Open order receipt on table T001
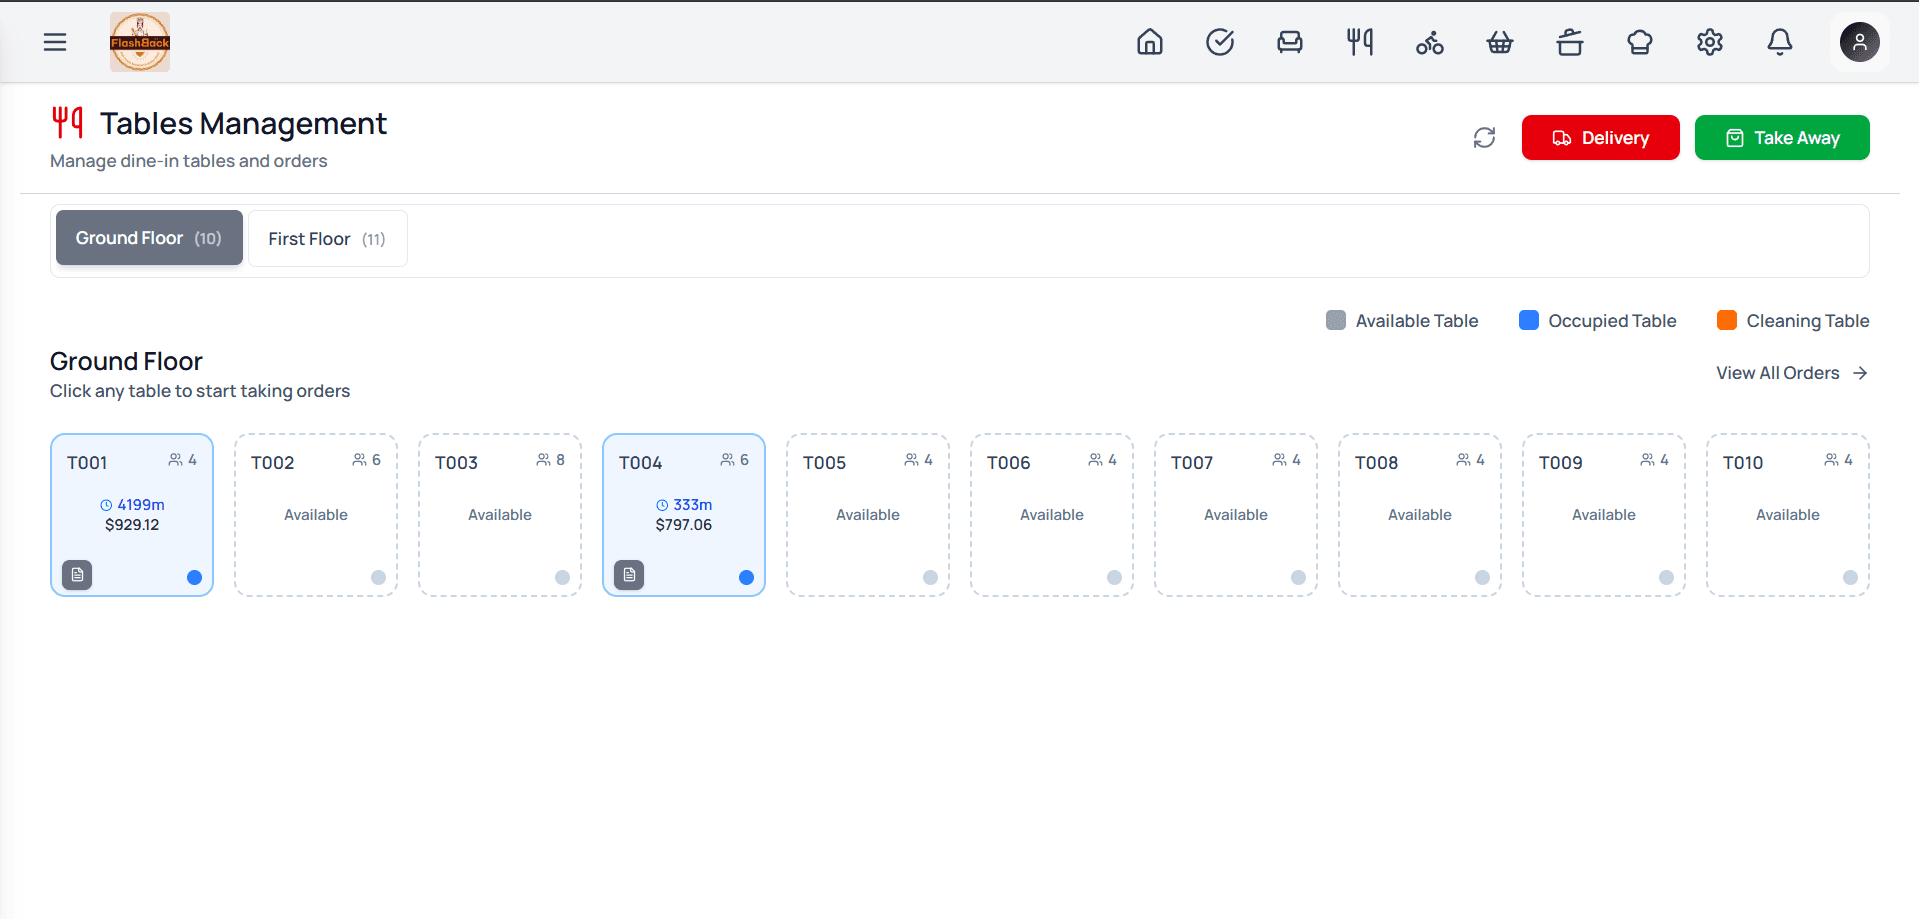Viewport: 1919px width, 919px height. pos(77,575)
